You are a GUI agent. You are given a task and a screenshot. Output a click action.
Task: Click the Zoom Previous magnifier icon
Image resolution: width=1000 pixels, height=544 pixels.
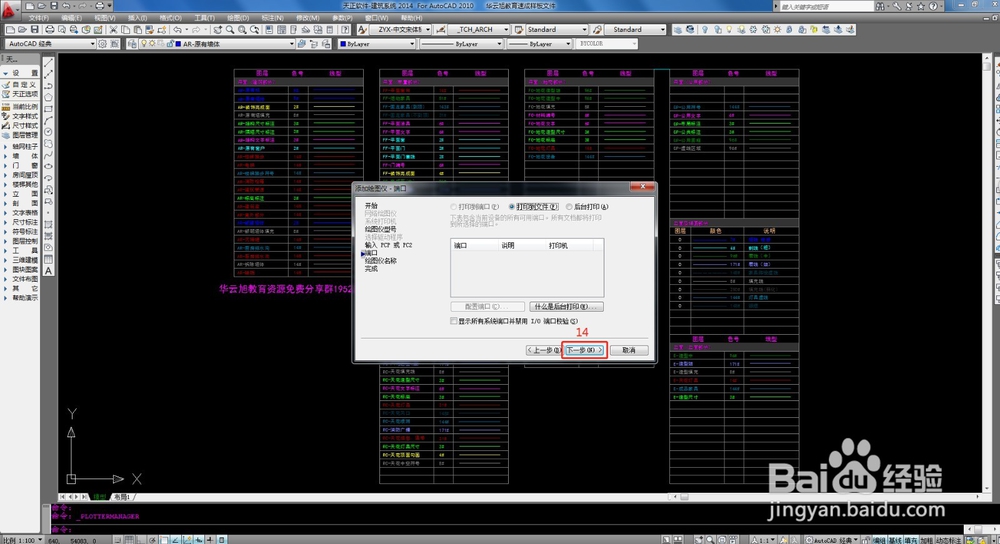tap(254, 30)
